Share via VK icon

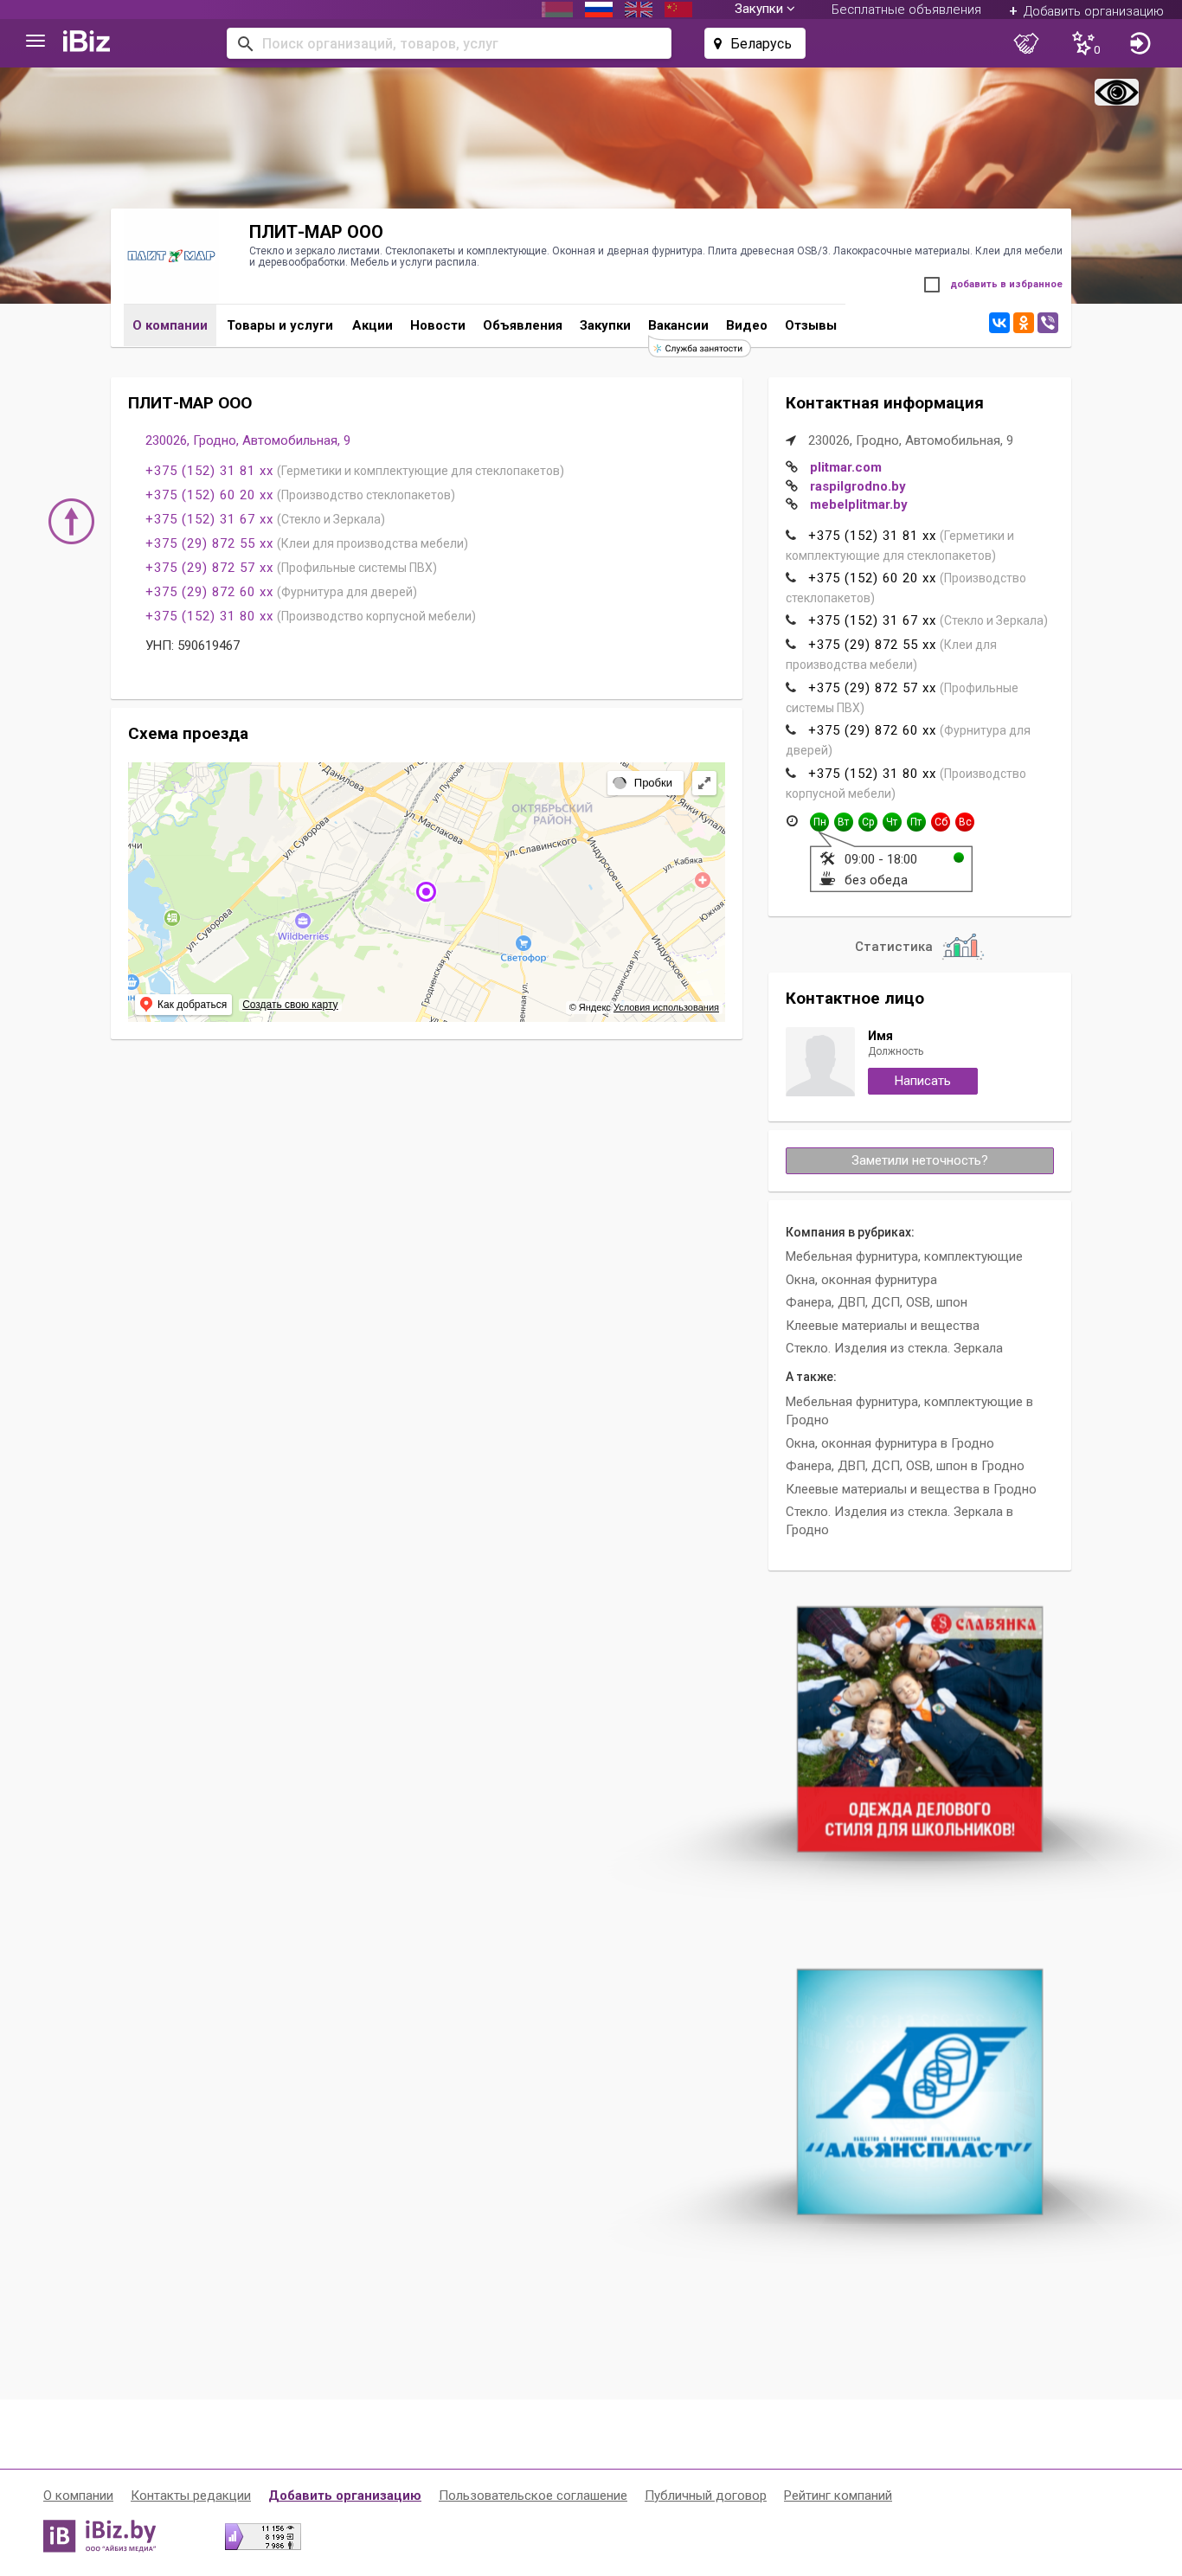pyautogui.click(x=999, y=323)
